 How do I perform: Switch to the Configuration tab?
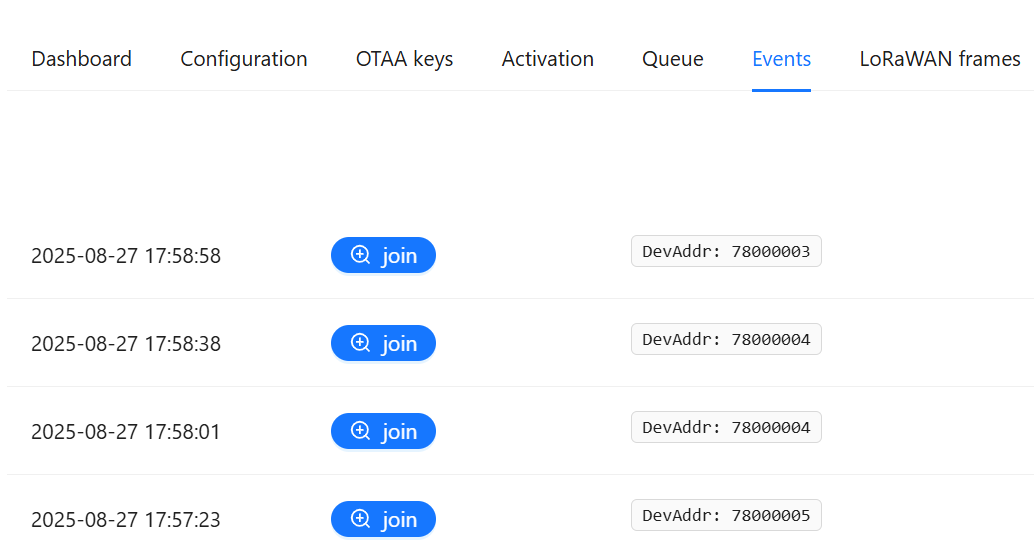(244, 59)
